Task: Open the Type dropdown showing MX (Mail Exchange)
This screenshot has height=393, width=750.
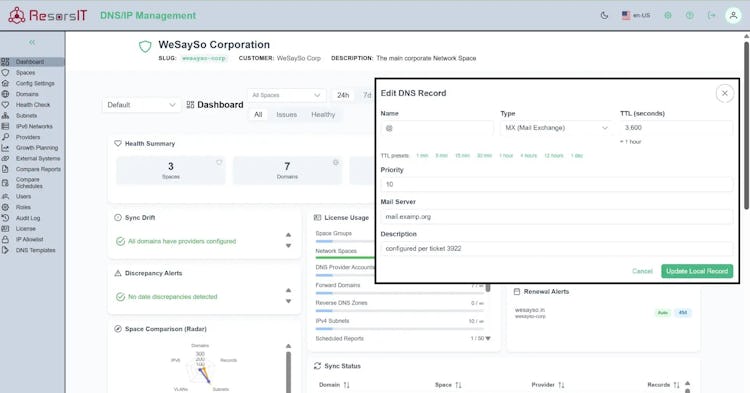Action: coord(556,128)
